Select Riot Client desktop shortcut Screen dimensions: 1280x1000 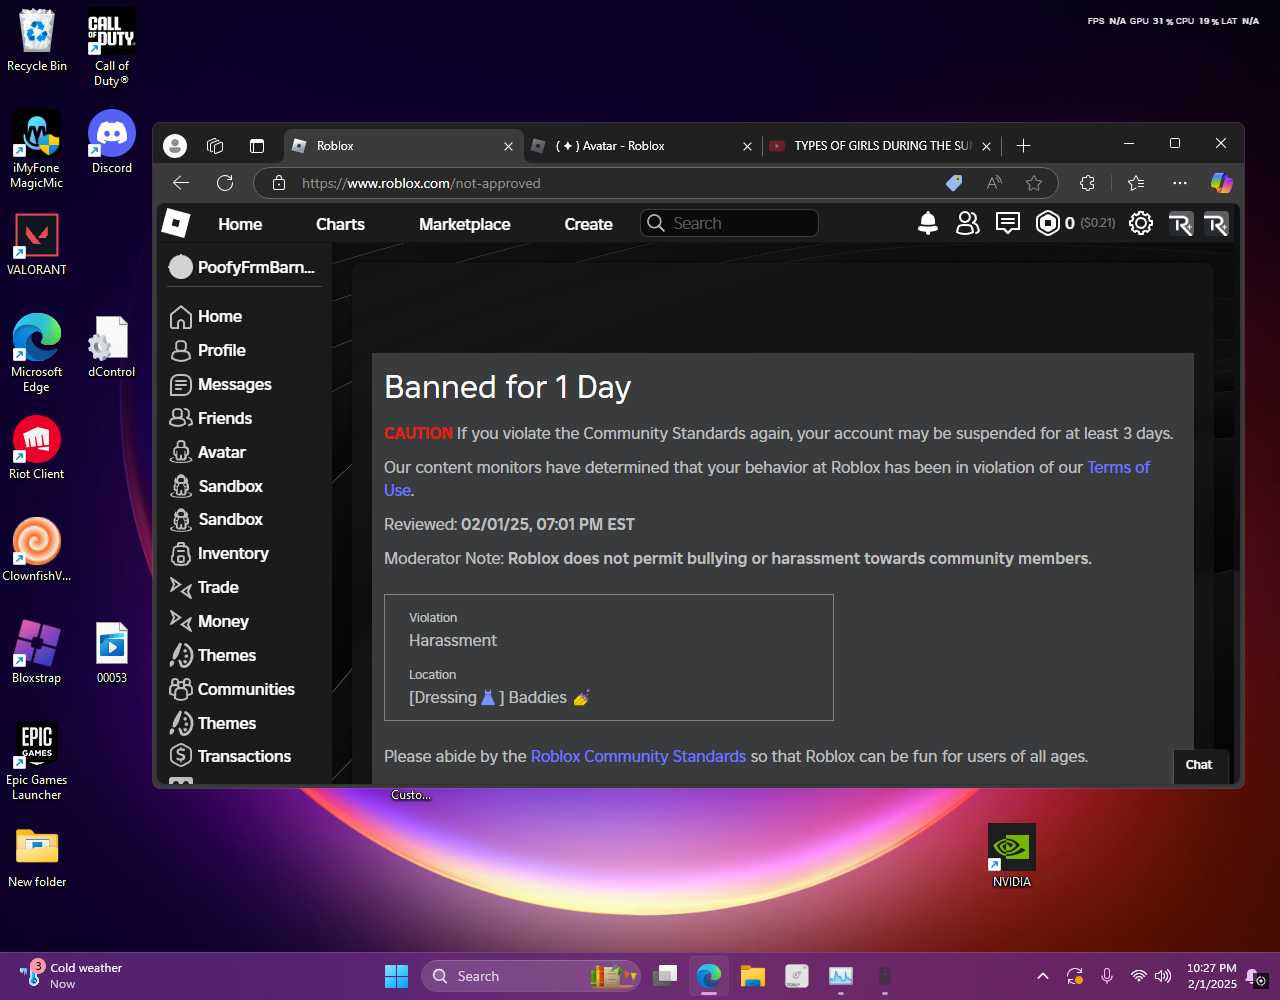(x=37, y=447)
